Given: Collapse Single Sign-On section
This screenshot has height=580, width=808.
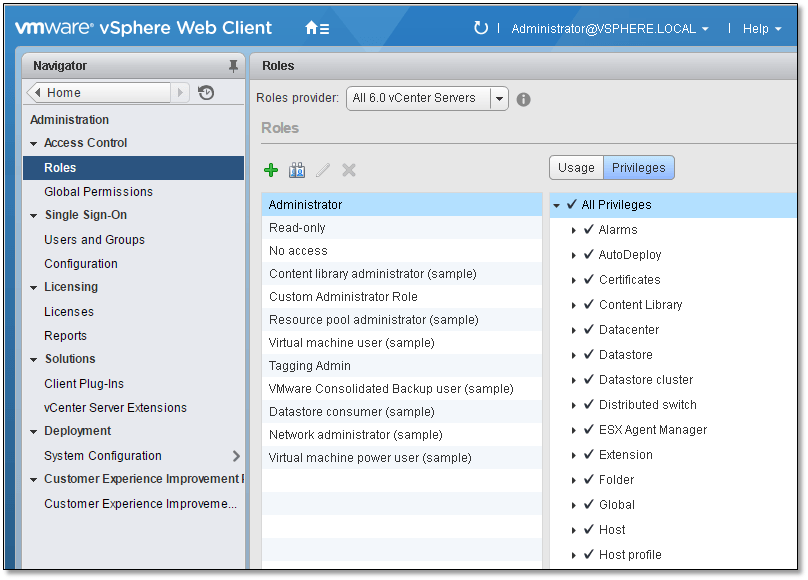Looking at the screenshot, I should point(33,216).
